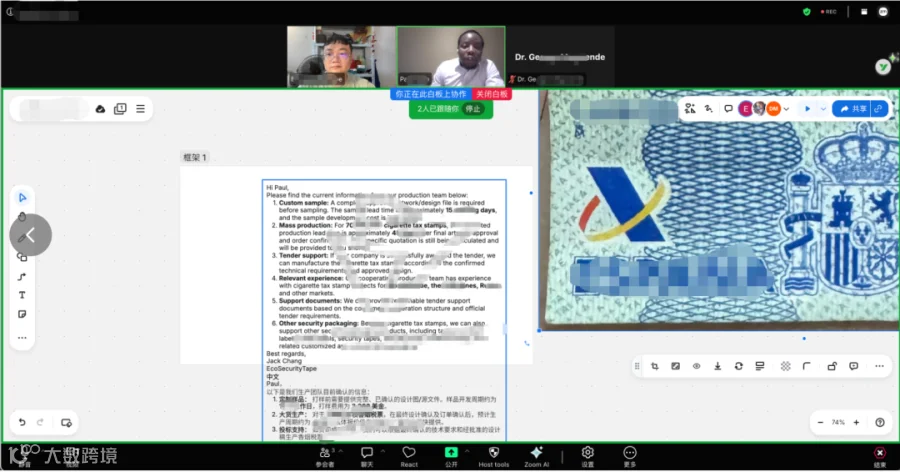The height and width of the screenshot is (472, 900).
Task: Click 关闭白板 to close the whiteboard
Action: click(x=492, y=94)
